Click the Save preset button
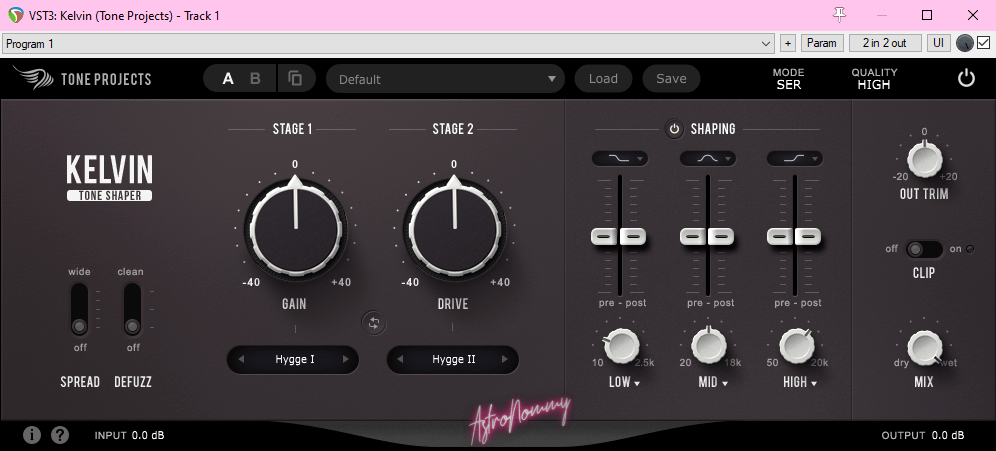 [671, 79]
